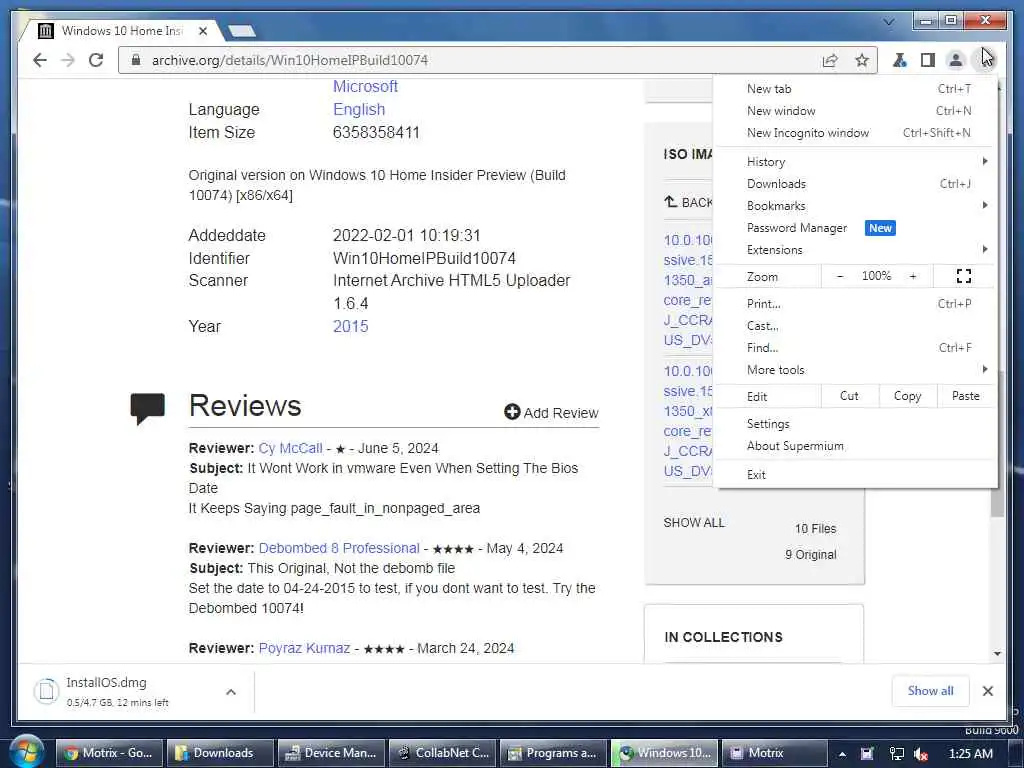
Task: Toggle the side panel icon
Action: (x=927, y=60)
